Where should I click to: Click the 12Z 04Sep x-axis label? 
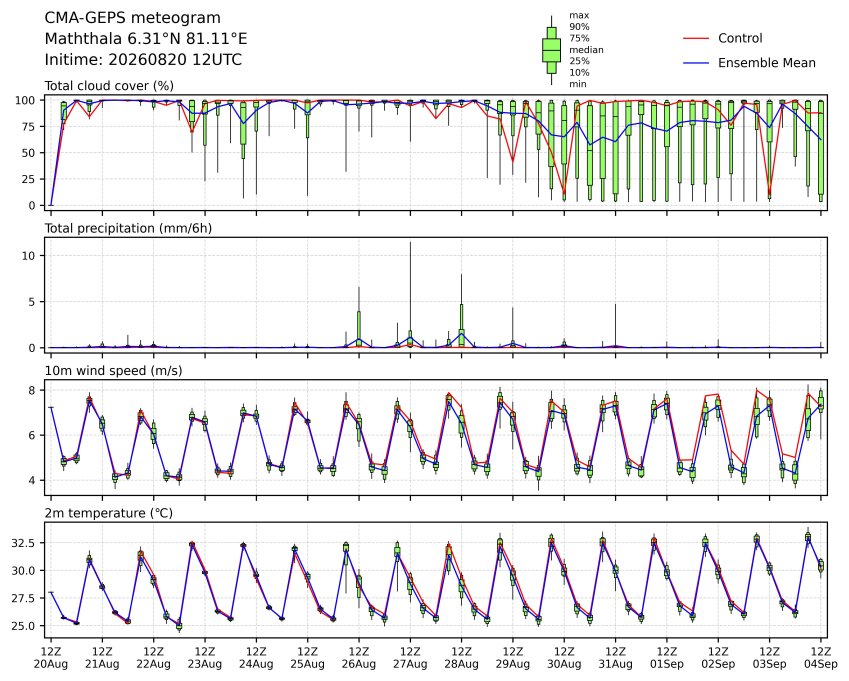coord(821,658)
